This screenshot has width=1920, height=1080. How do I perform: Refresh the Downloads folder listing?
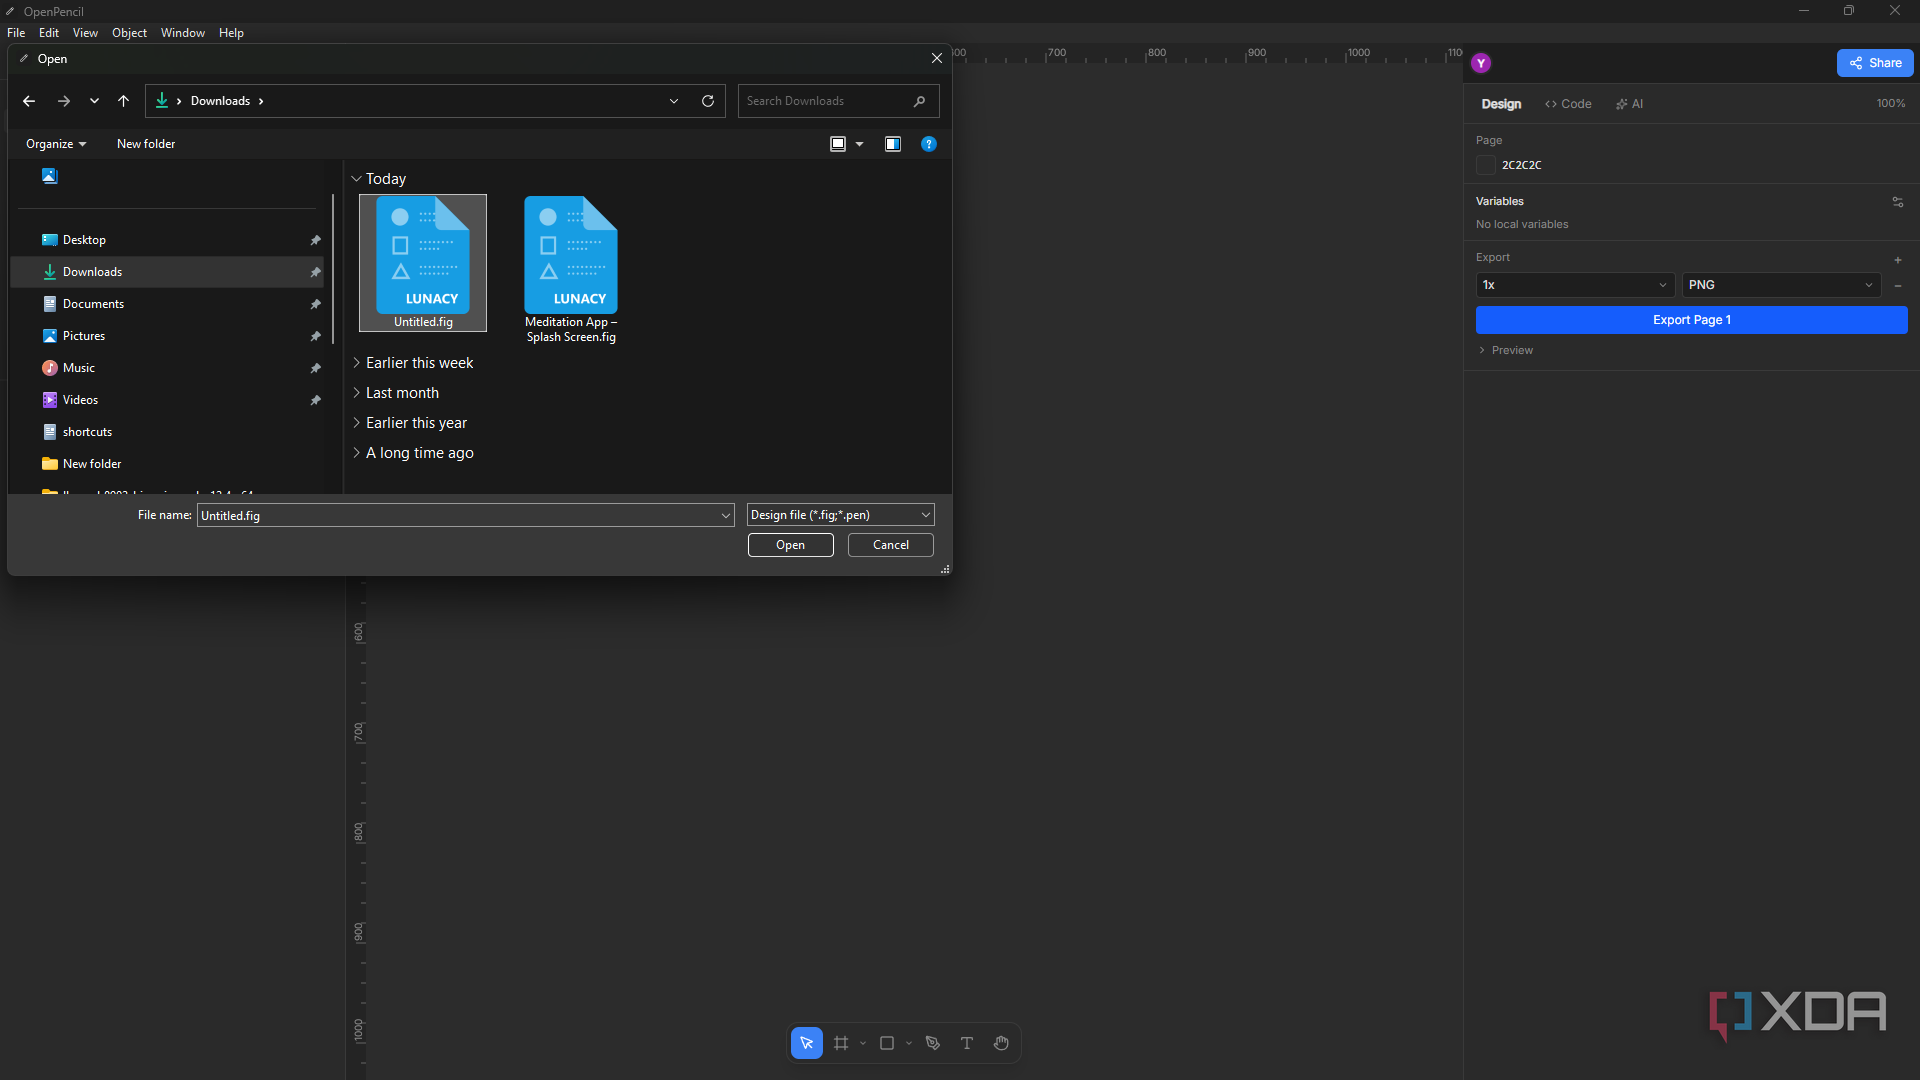[708, 101]
